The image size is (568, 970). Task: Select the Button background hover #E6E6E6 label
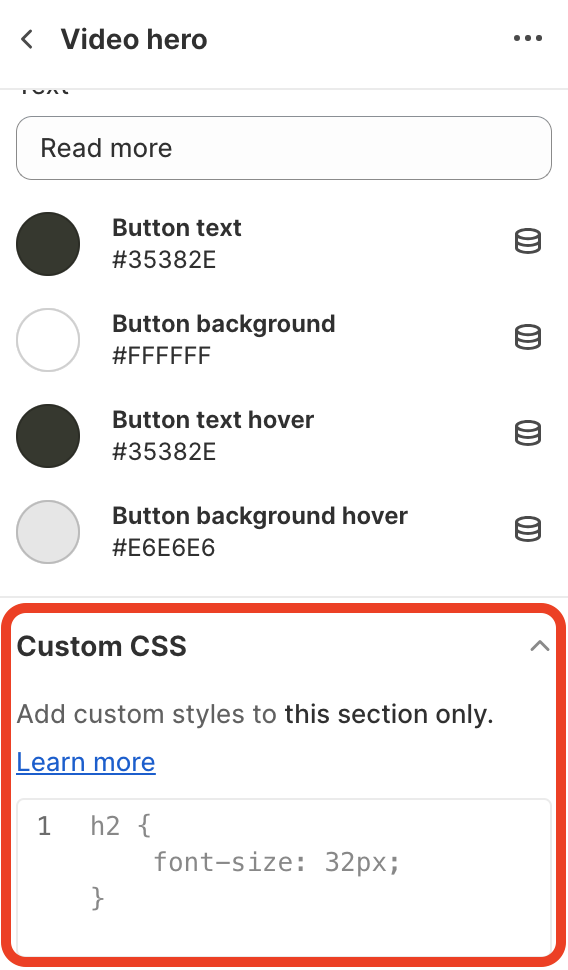coord(260,531)
